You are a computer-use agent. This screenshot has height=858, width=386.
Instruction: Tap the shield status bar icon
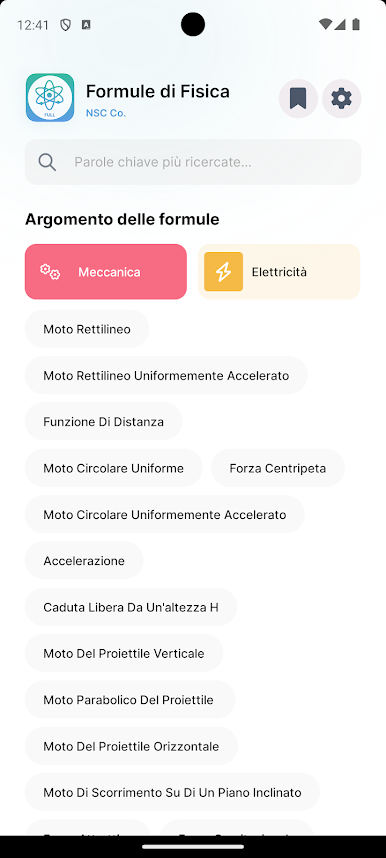(x=66, y=25)
